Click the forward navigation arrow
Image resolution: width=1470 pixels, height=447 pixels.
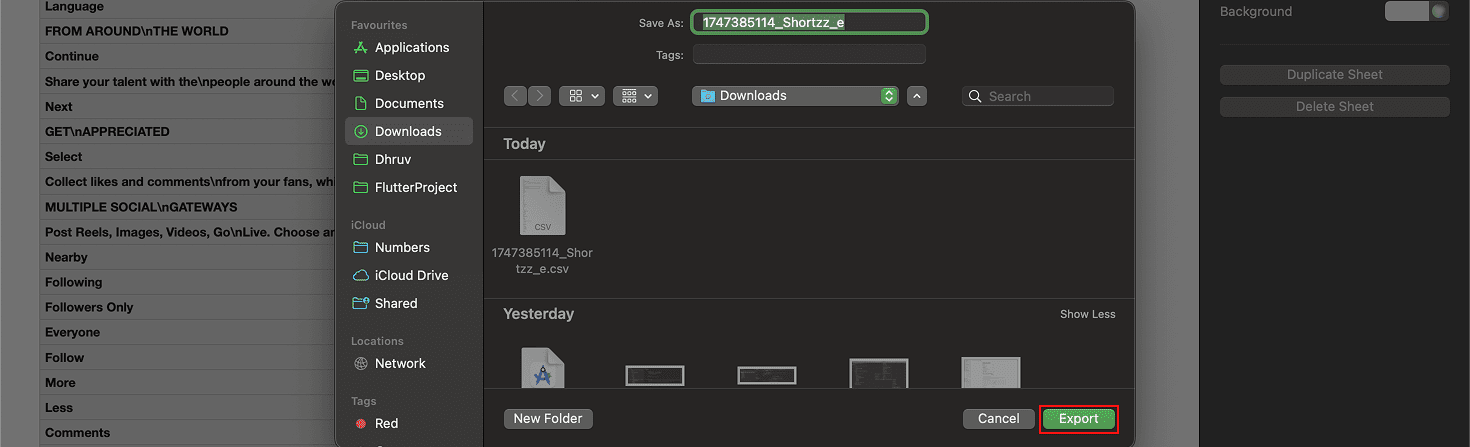tap(539, 96)
